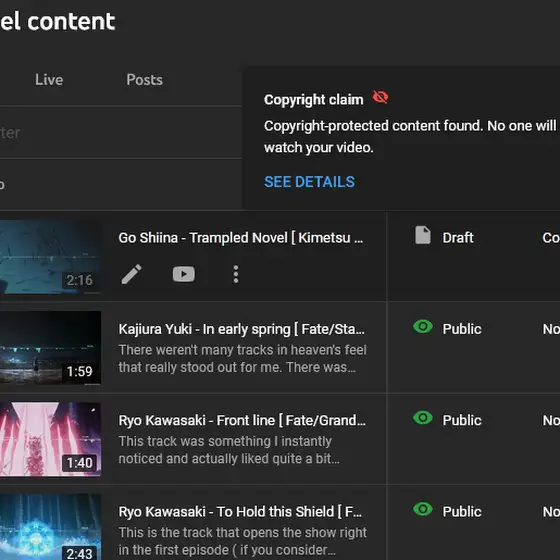This screenshot has height=560, width=560.
Task: Switch to the Posts tab
Action: click(144, 80)
